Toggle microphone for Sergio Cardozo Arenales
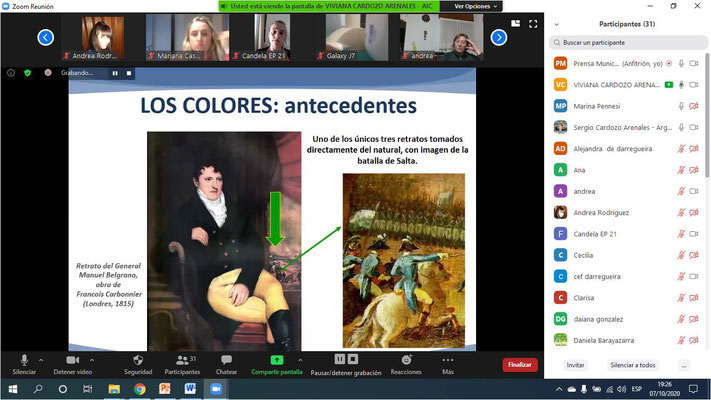This screenshot has height=400, width=711. pos(681,127)
